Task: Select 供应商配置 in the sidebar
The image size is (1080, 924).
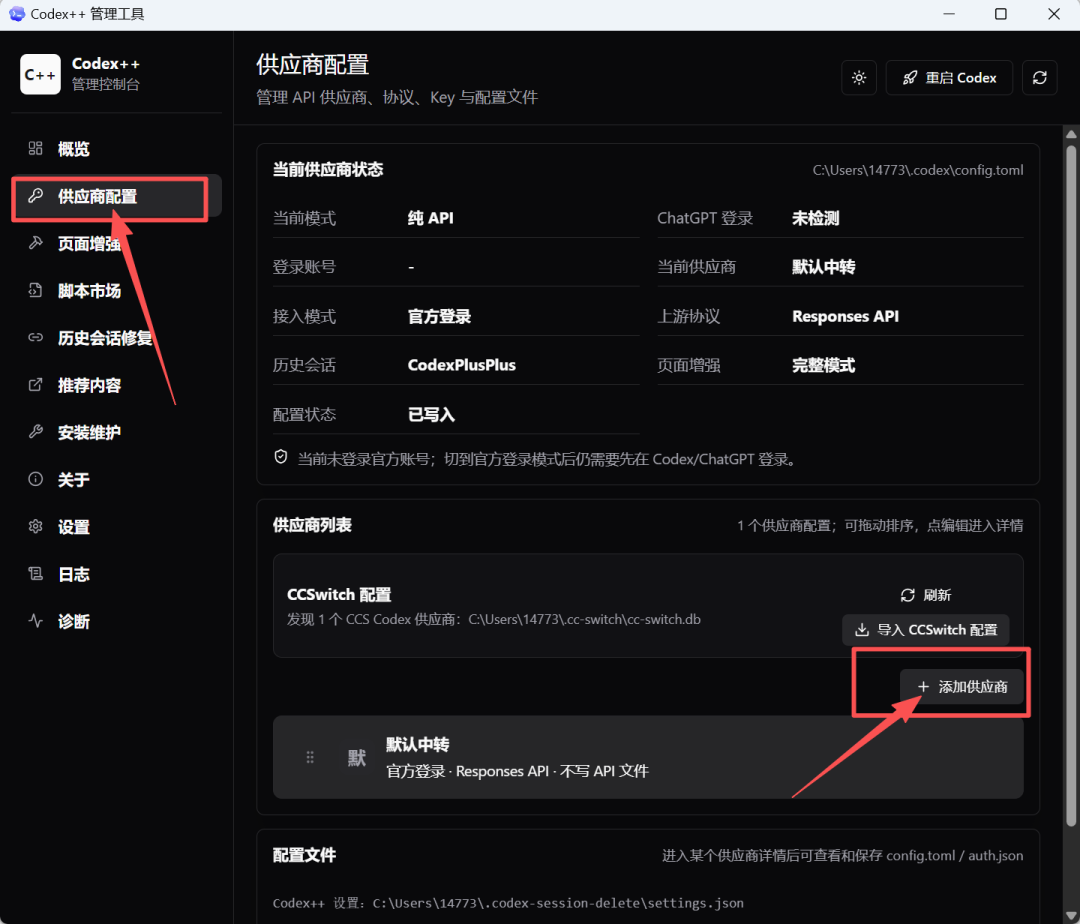Action: point(116,196)
